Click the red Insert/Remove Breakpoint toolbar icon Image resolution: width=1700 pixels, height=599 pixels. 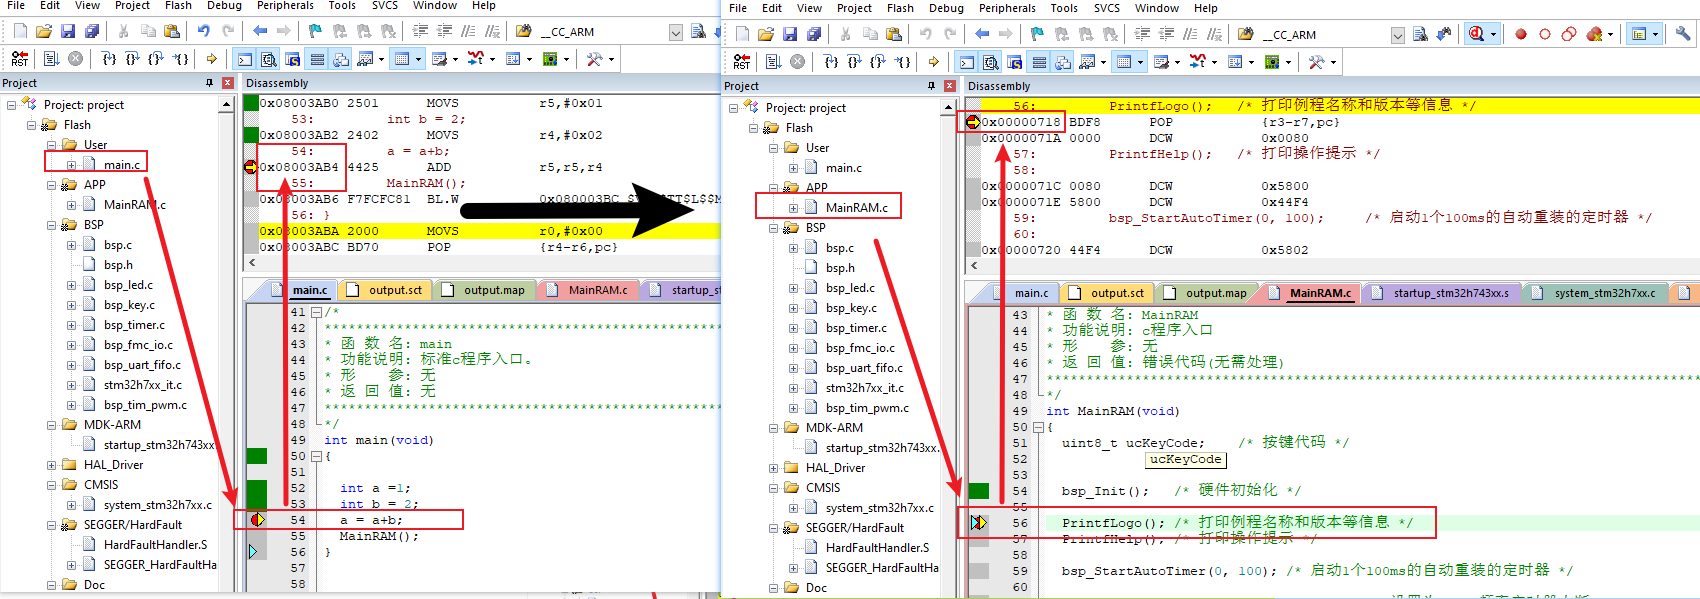click(1521, 34)
